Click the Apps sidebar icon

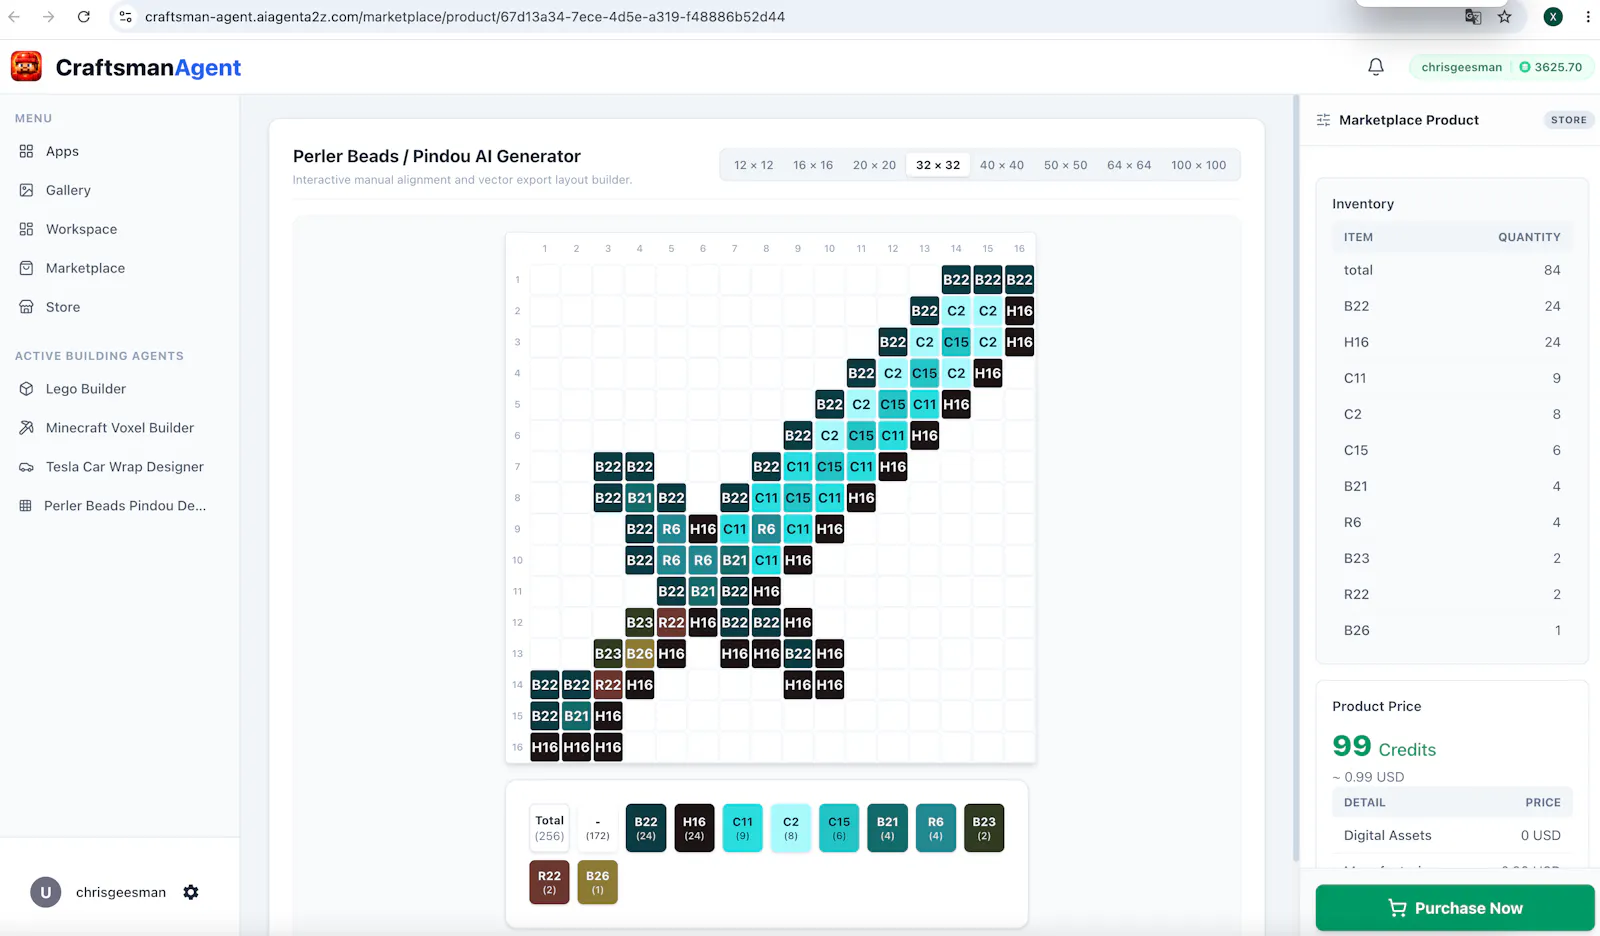coord(26,151)
